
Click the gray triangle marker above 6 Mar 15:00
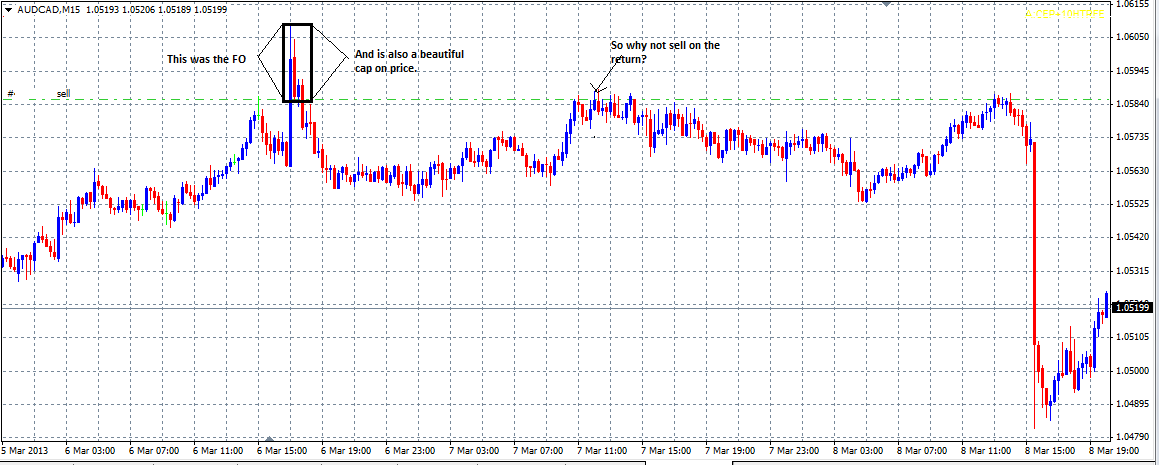pyautogui.click(x=267, y=438)
